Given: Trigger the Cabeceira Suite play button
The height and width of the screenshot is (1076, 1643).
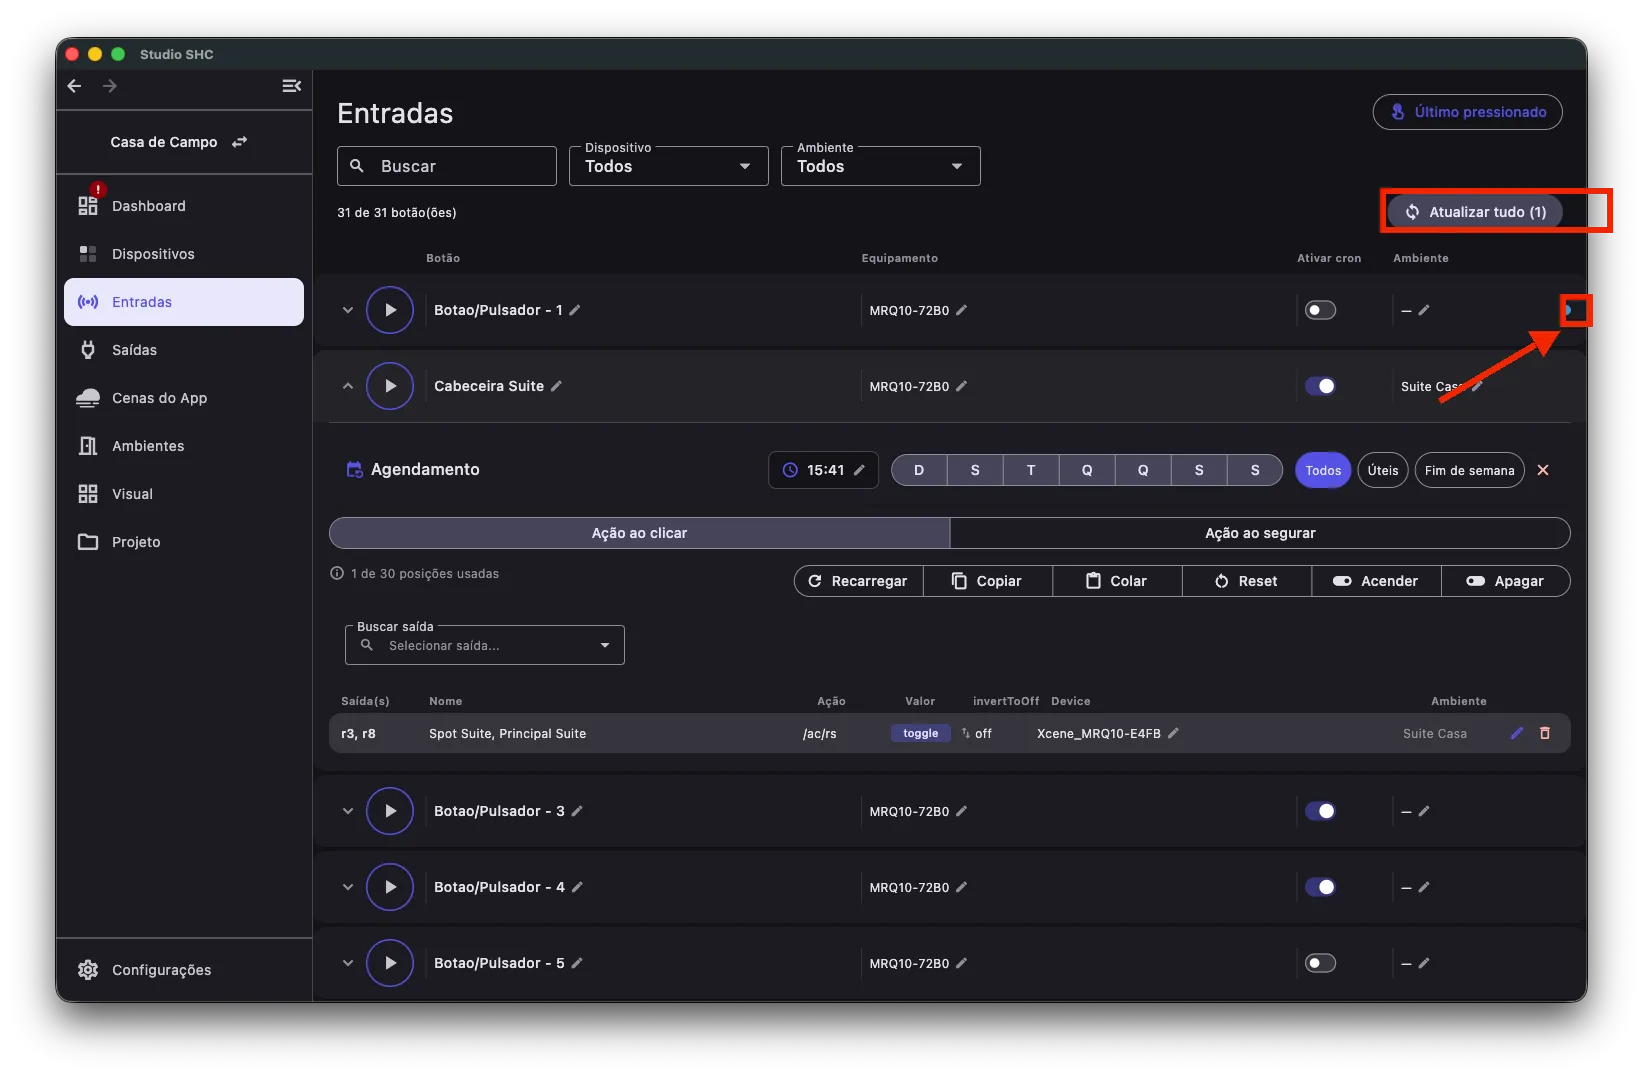Looking at the screenshot, I should pos(390,386).
